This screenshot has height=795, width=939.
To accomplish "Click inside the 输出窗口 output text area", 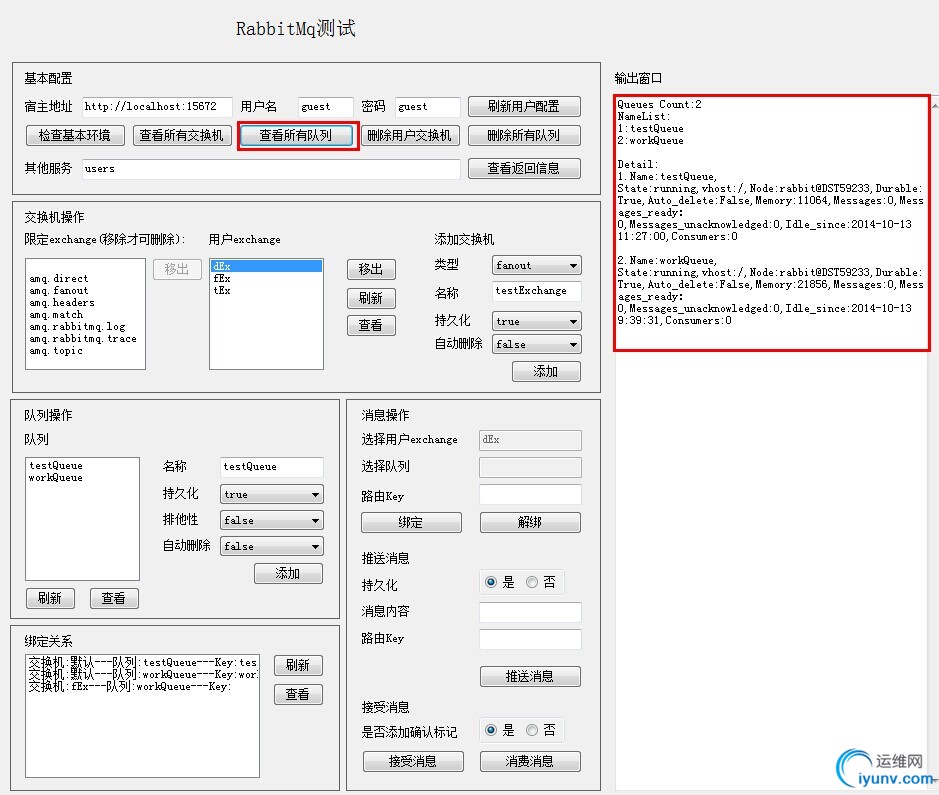I will tap(771, 442).
